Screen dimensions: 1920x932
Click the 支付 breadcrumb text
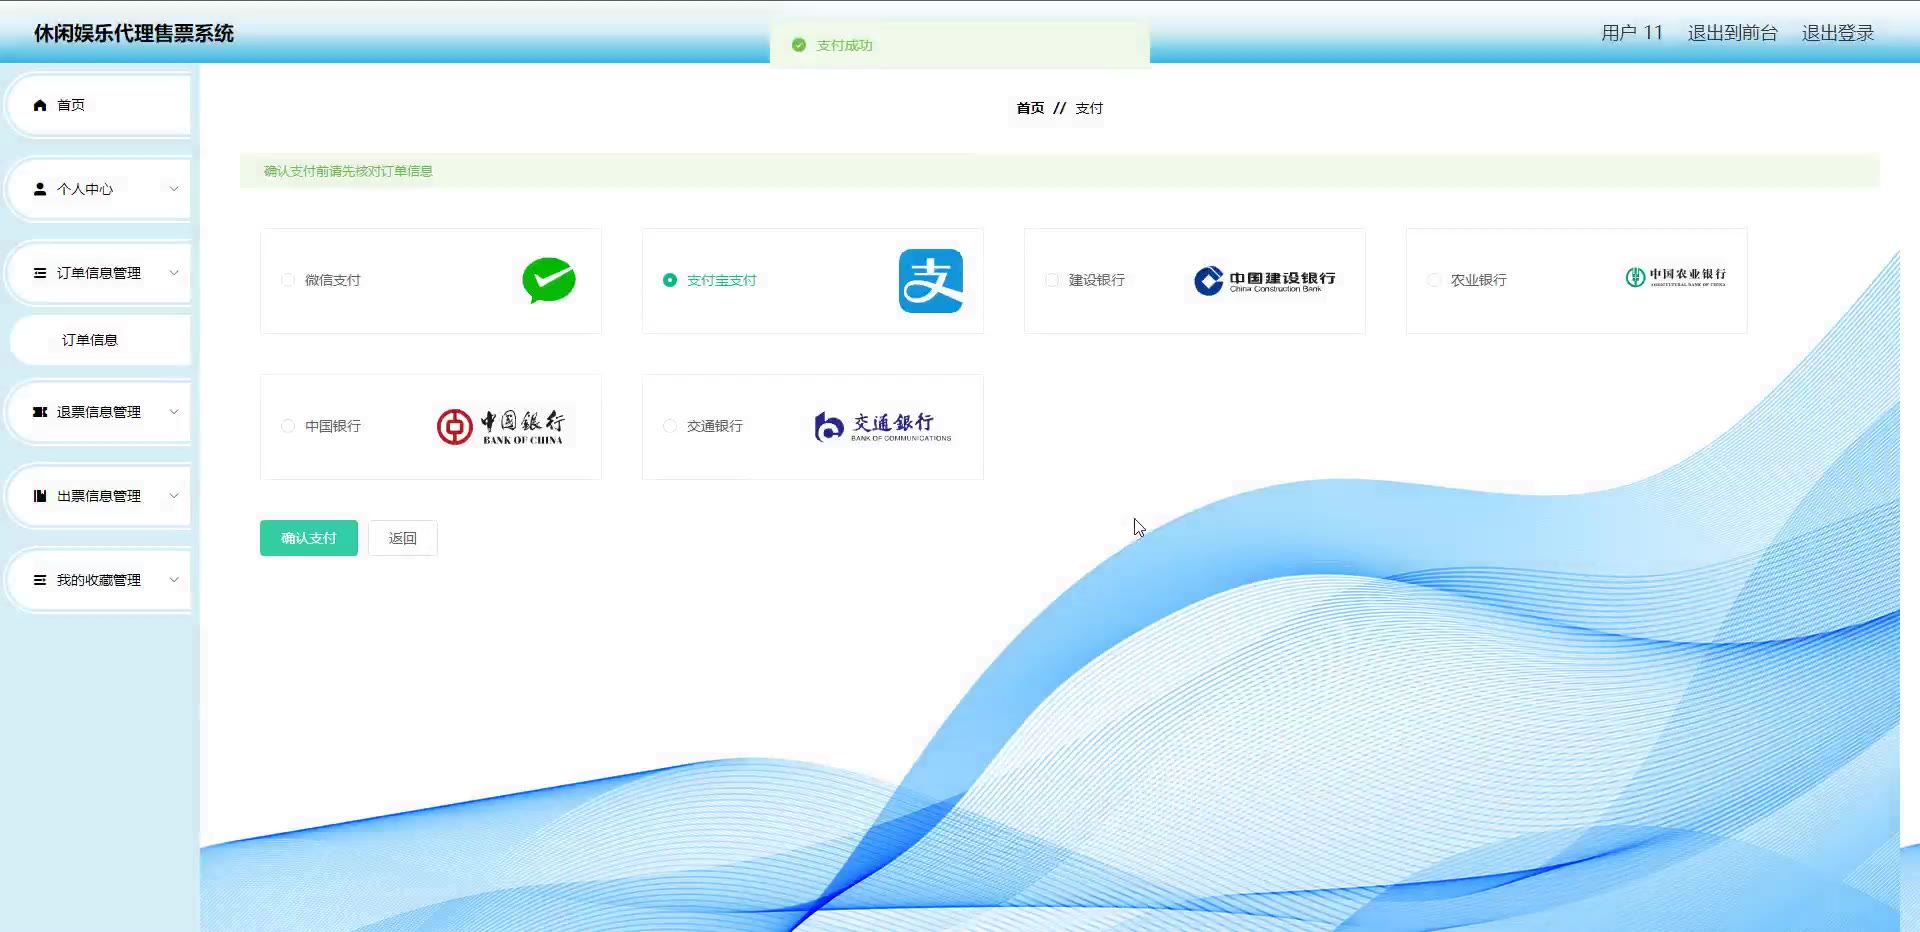[1089, 108]
